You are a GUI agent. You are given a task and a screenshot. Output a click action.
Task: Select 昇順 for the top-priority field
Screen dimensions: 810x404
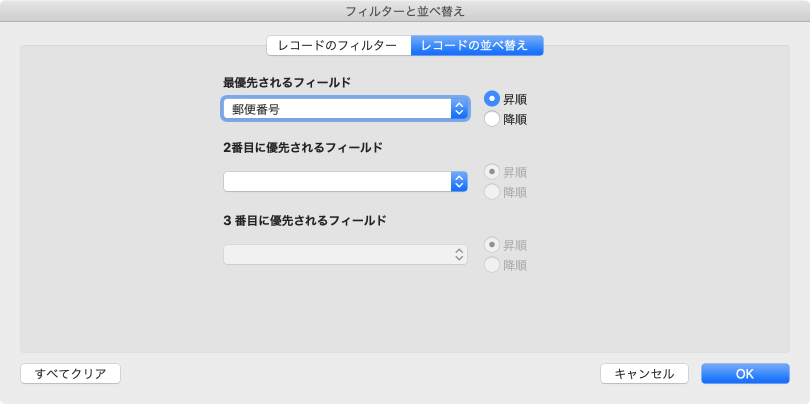(x=492, y=99)
